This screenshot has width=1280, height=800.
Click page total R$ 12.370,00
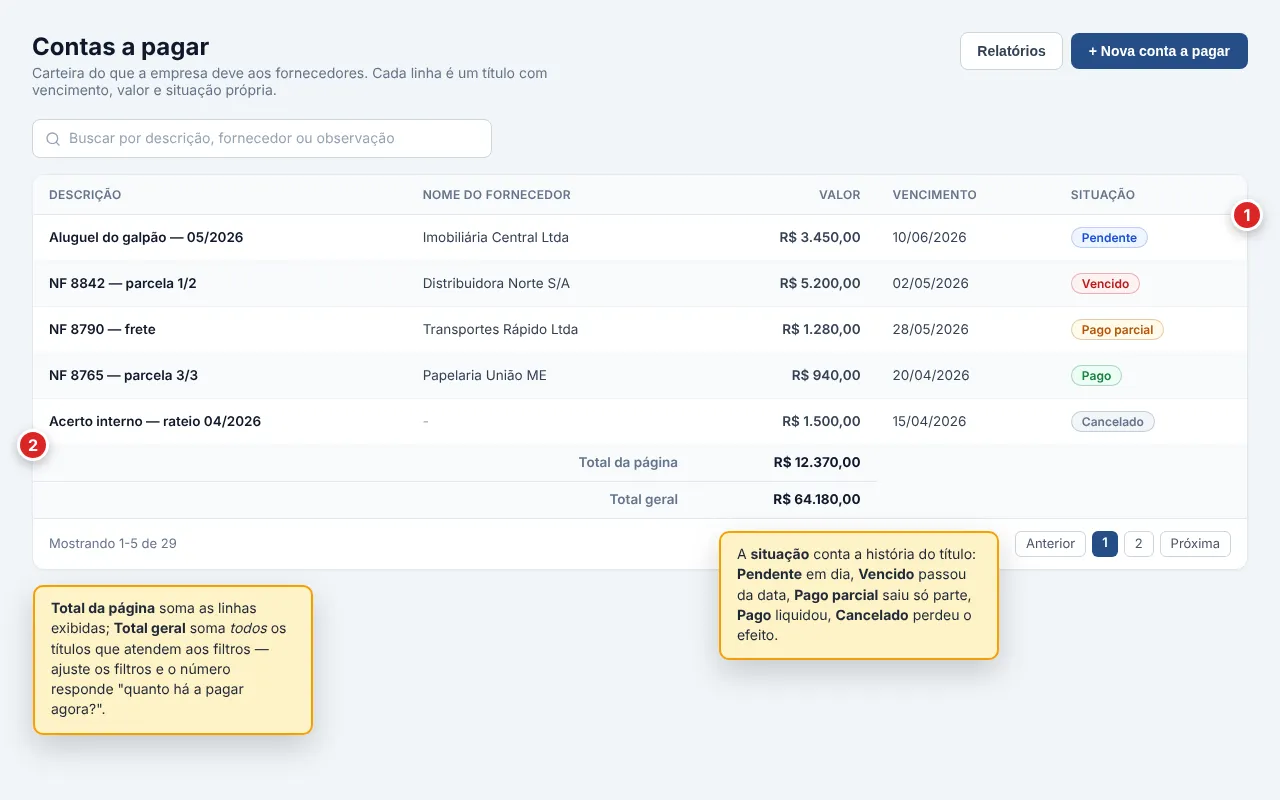tap(817, 463)
